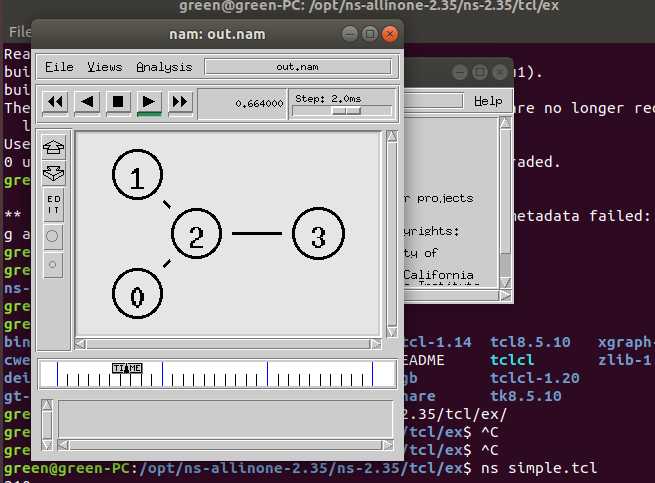The image size is (655, 483).
Task: Click the TIME marker on the timeline
Action: pos(127,368)
